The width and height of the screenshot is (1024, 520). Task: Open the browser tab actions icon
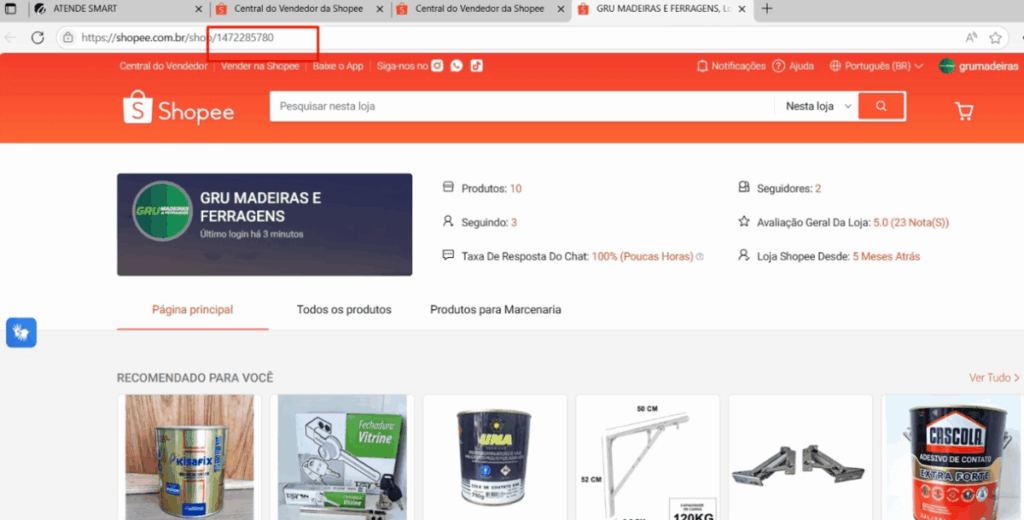10,9
